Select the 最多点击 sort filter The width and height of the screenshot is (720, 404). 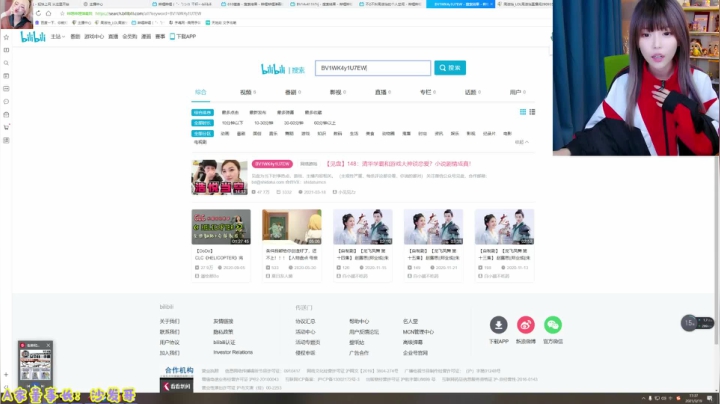click(230, 112)
